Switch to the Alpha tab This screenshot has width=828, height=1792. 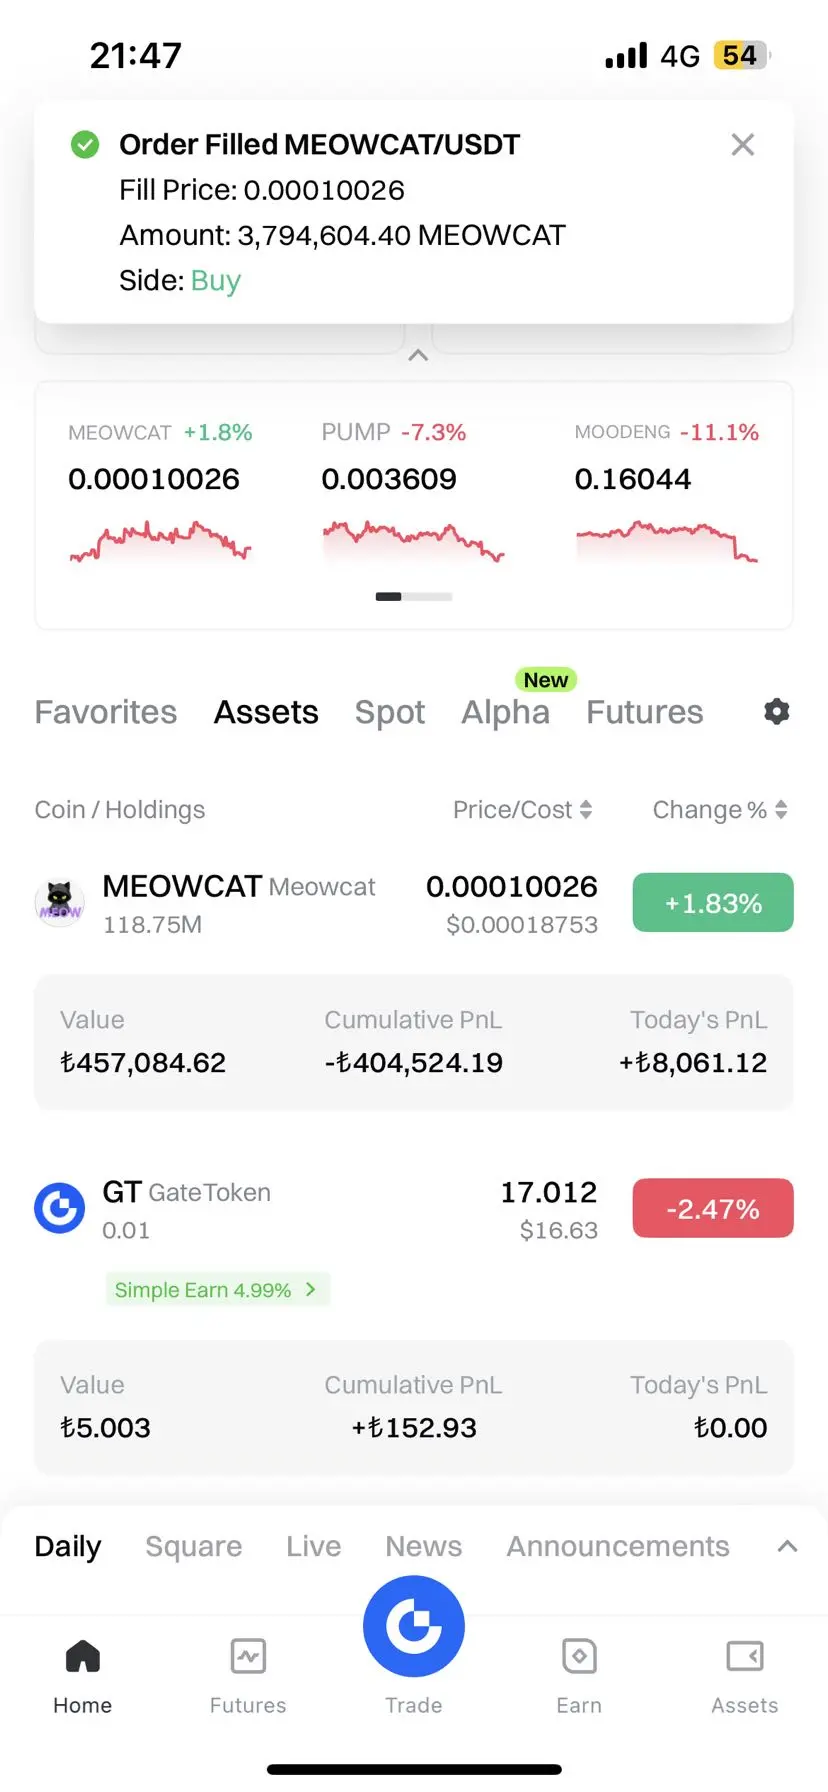[506, 712]
